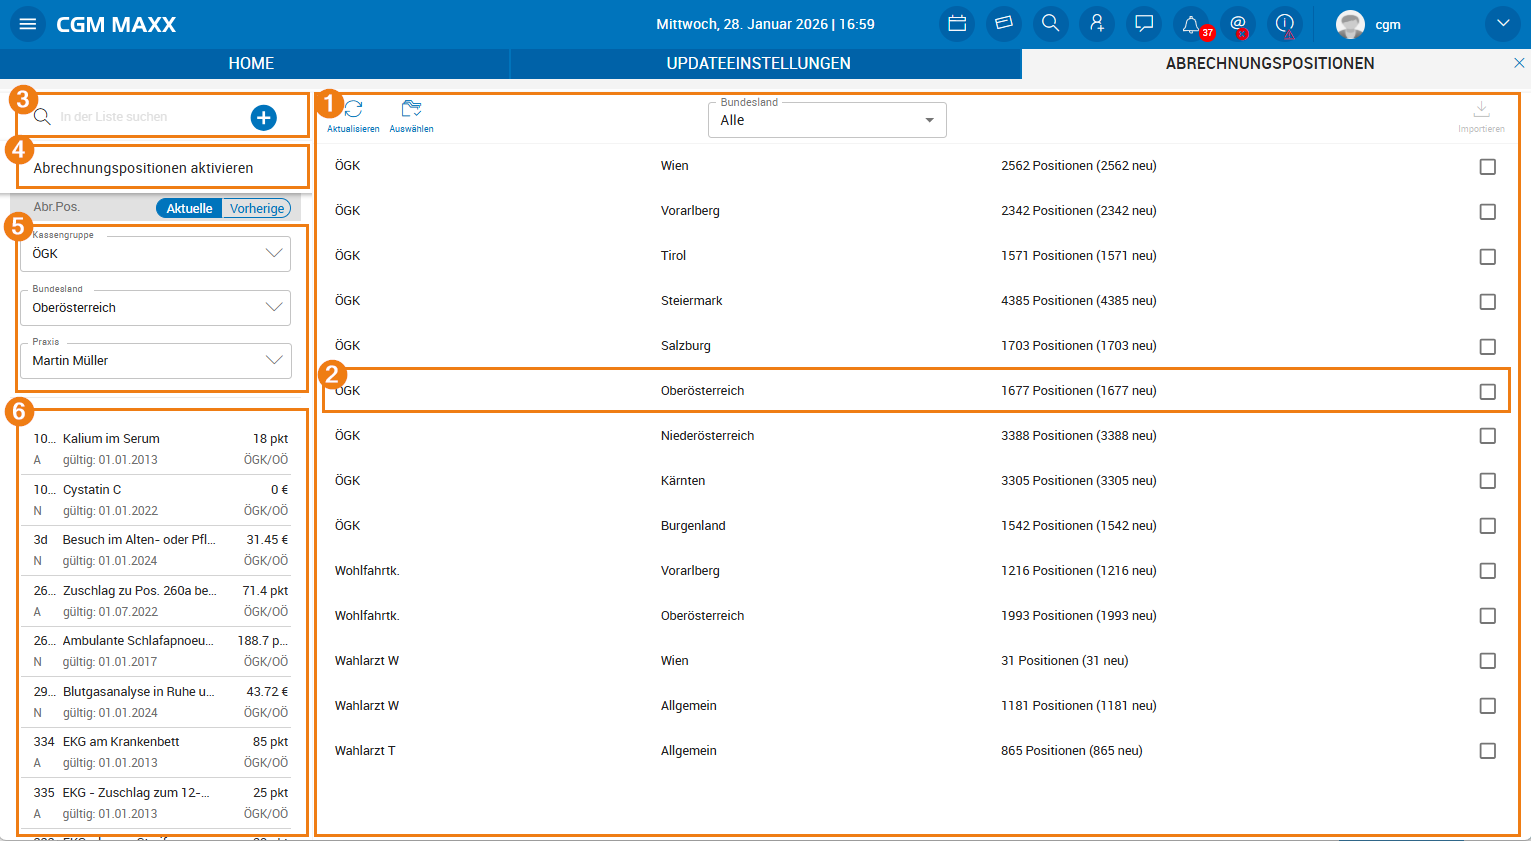Image resolution: width=1531 pixels, height=841 pixels.
Task: Click Abrechnungspositionen aktivieren
Action: pos(143,168)
